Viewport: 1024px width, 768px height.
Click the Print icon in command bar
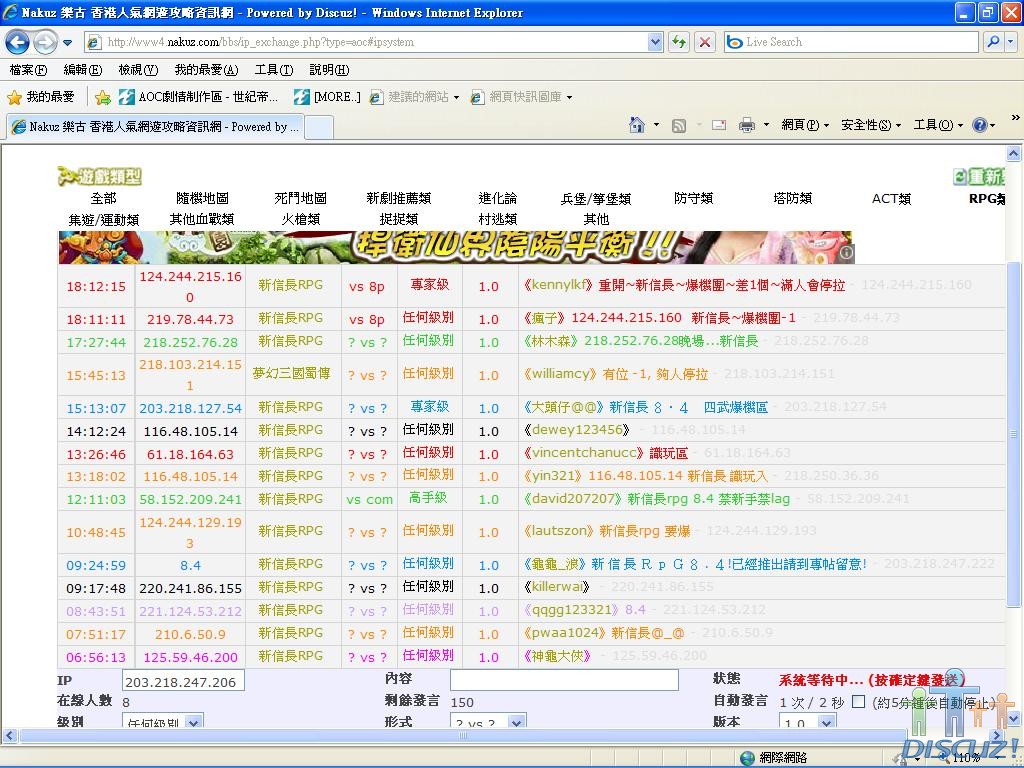tap(746, 125)
